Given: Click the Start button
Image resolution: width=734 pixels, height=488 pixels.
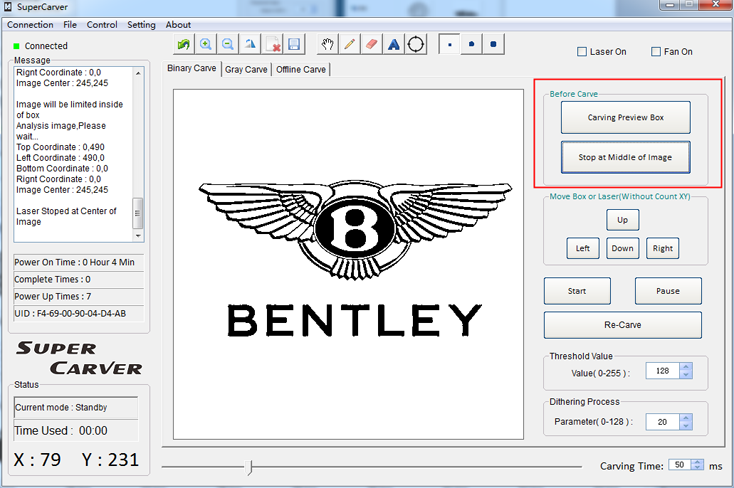Looking at the screenshot, I should click(577, 291).
